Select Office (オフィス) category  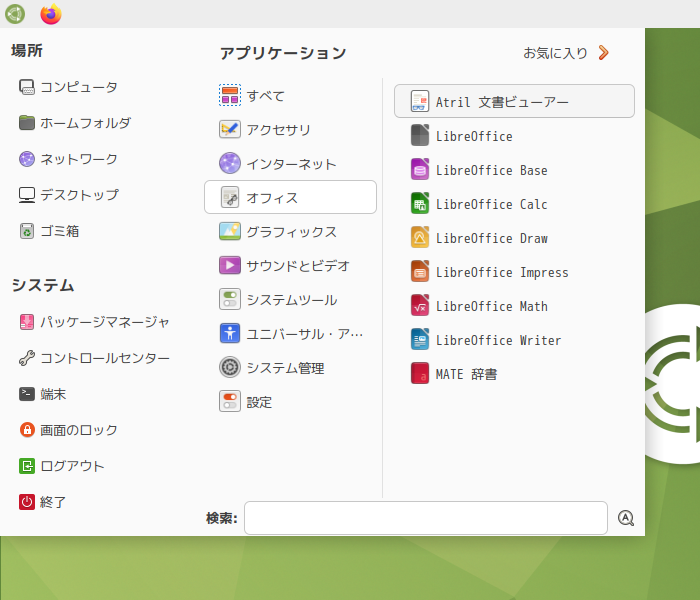pyautogui.click(x=290, y=197)
